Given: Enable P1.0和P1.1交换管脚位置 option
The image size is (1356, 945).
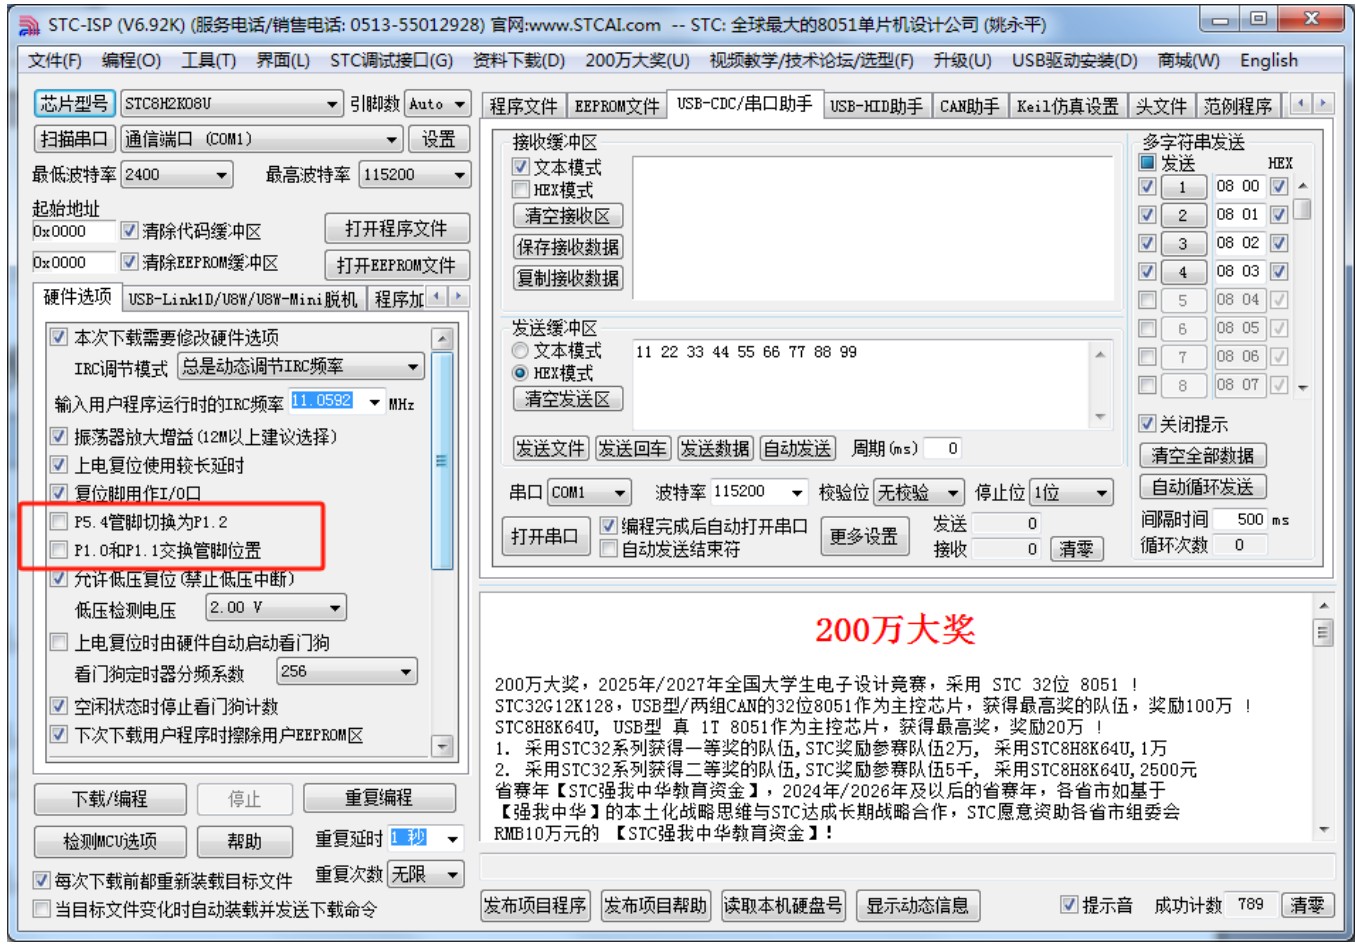Looking at the screenshot, I should coord(59,550).
